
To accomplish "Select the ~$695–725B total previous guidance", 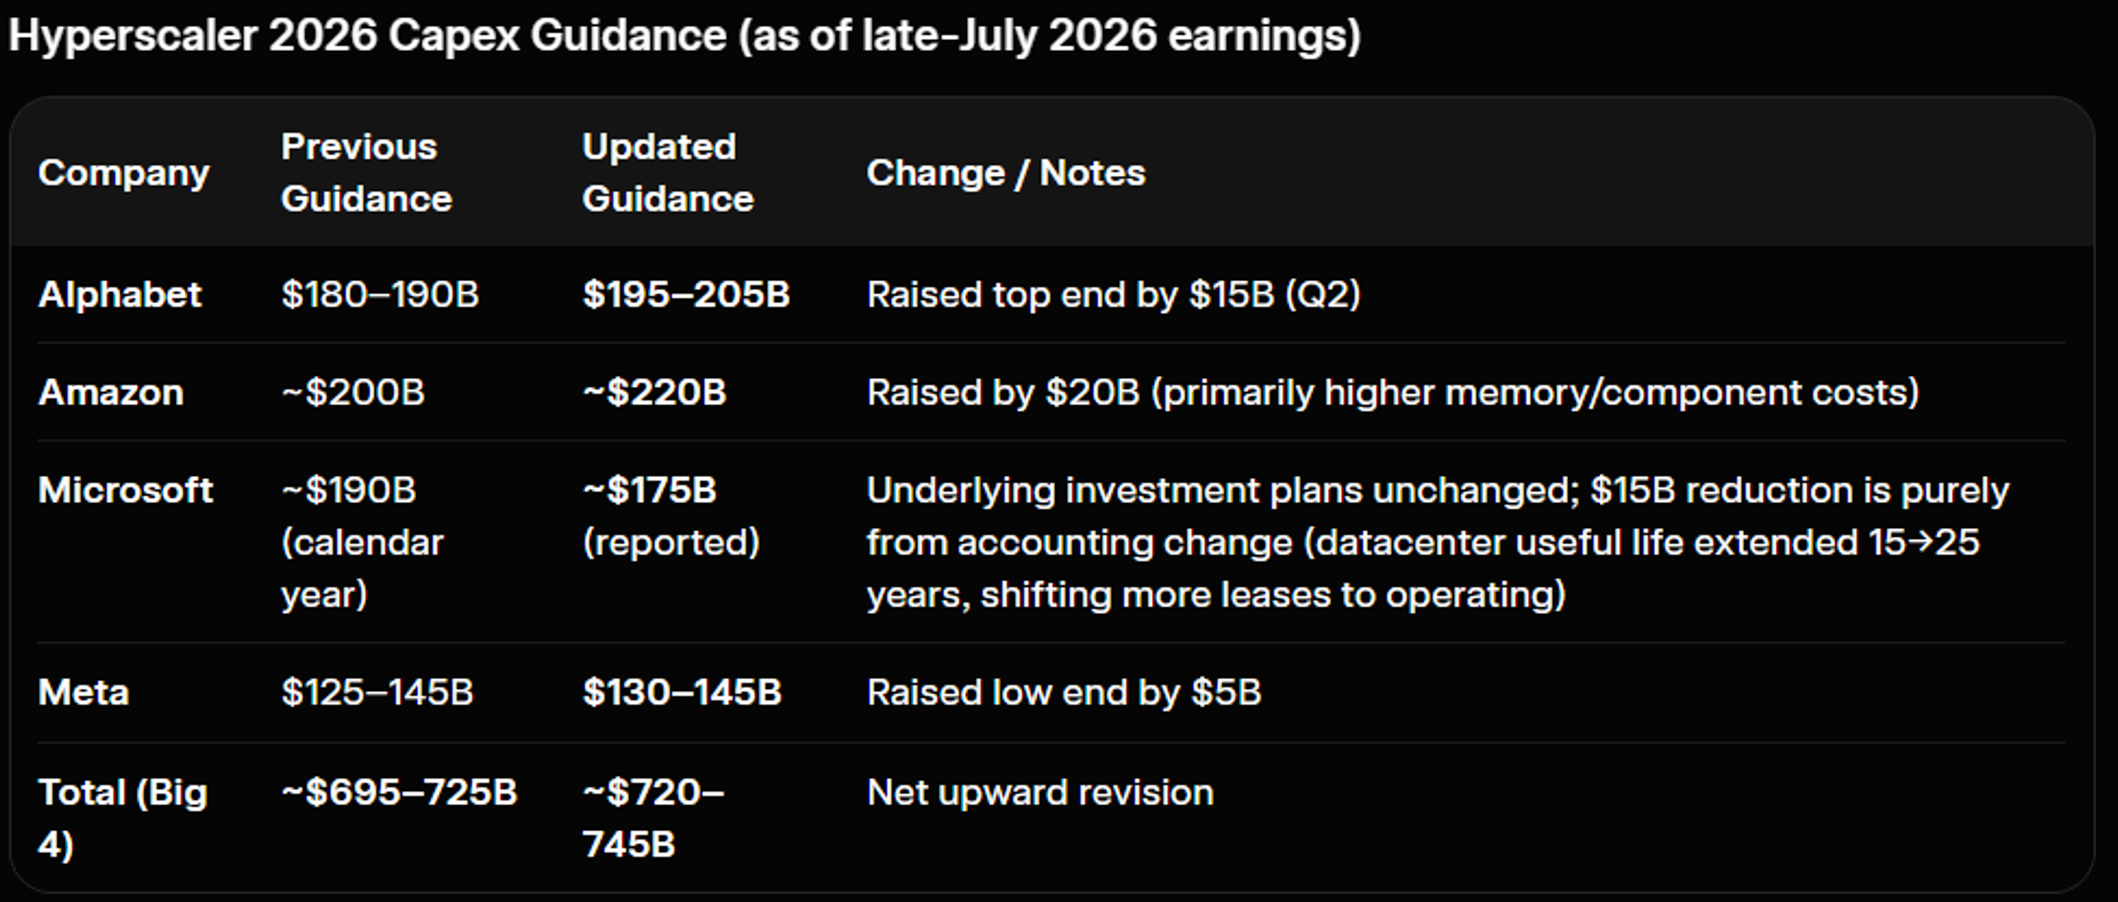I will coord(399,792).
